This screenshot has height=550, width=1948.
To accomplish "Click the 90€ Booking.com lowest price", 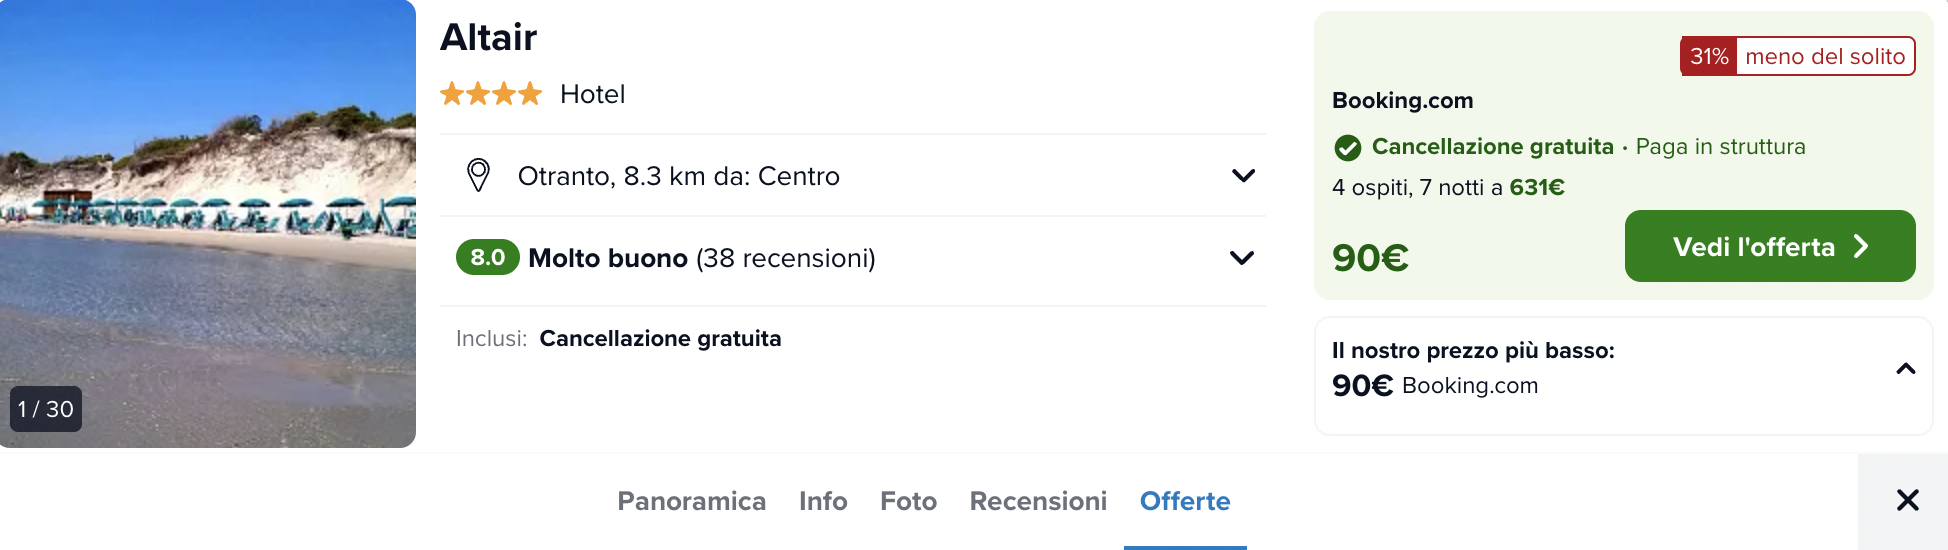I will 1435,385.
